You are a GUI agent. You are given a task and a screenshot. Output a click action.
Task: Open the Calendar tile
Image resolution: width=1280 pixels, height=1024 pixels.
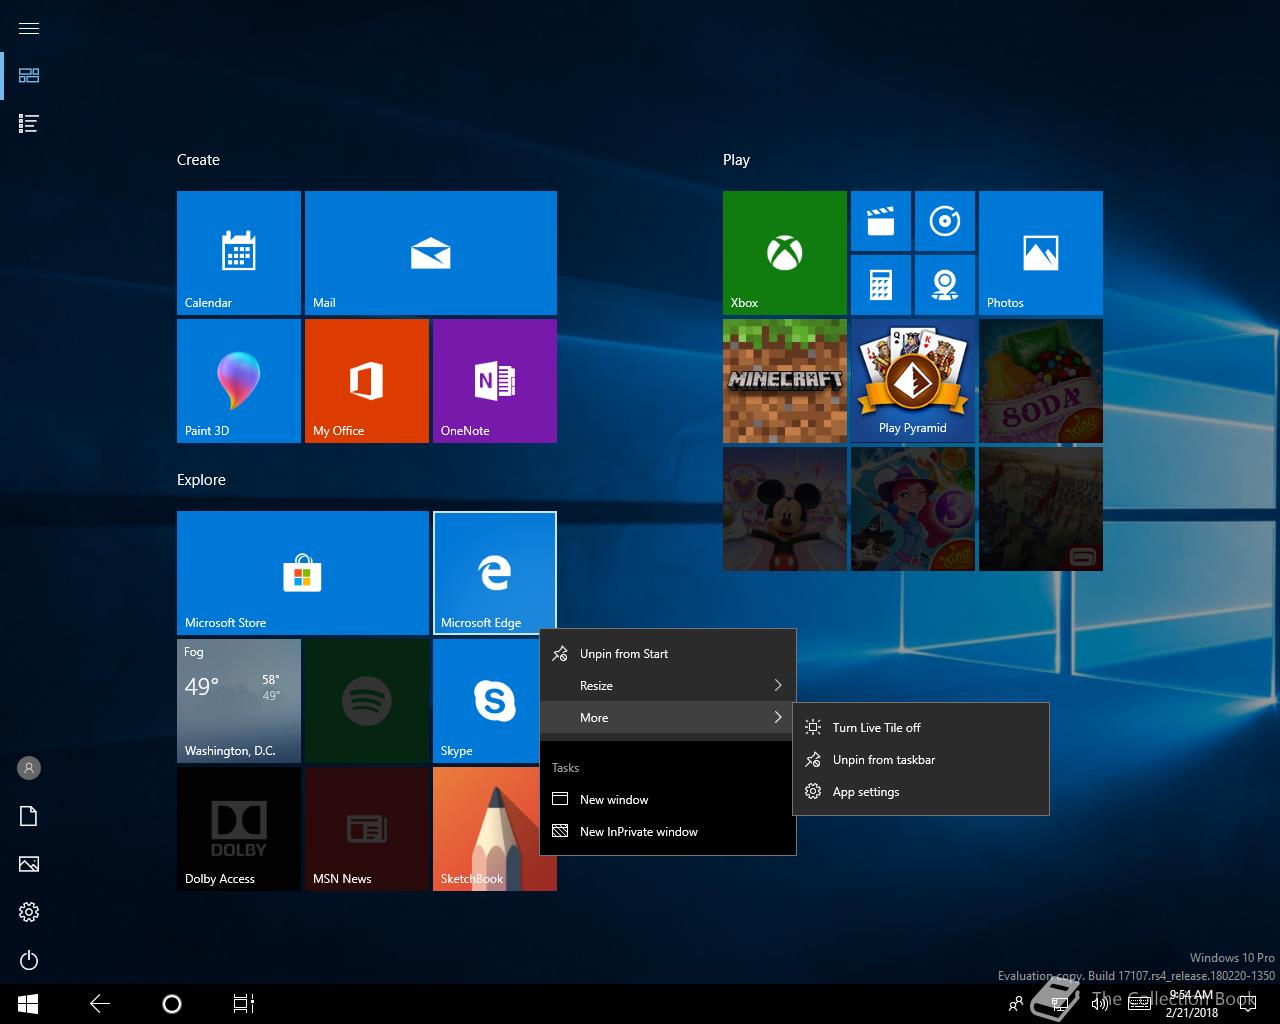239,253
